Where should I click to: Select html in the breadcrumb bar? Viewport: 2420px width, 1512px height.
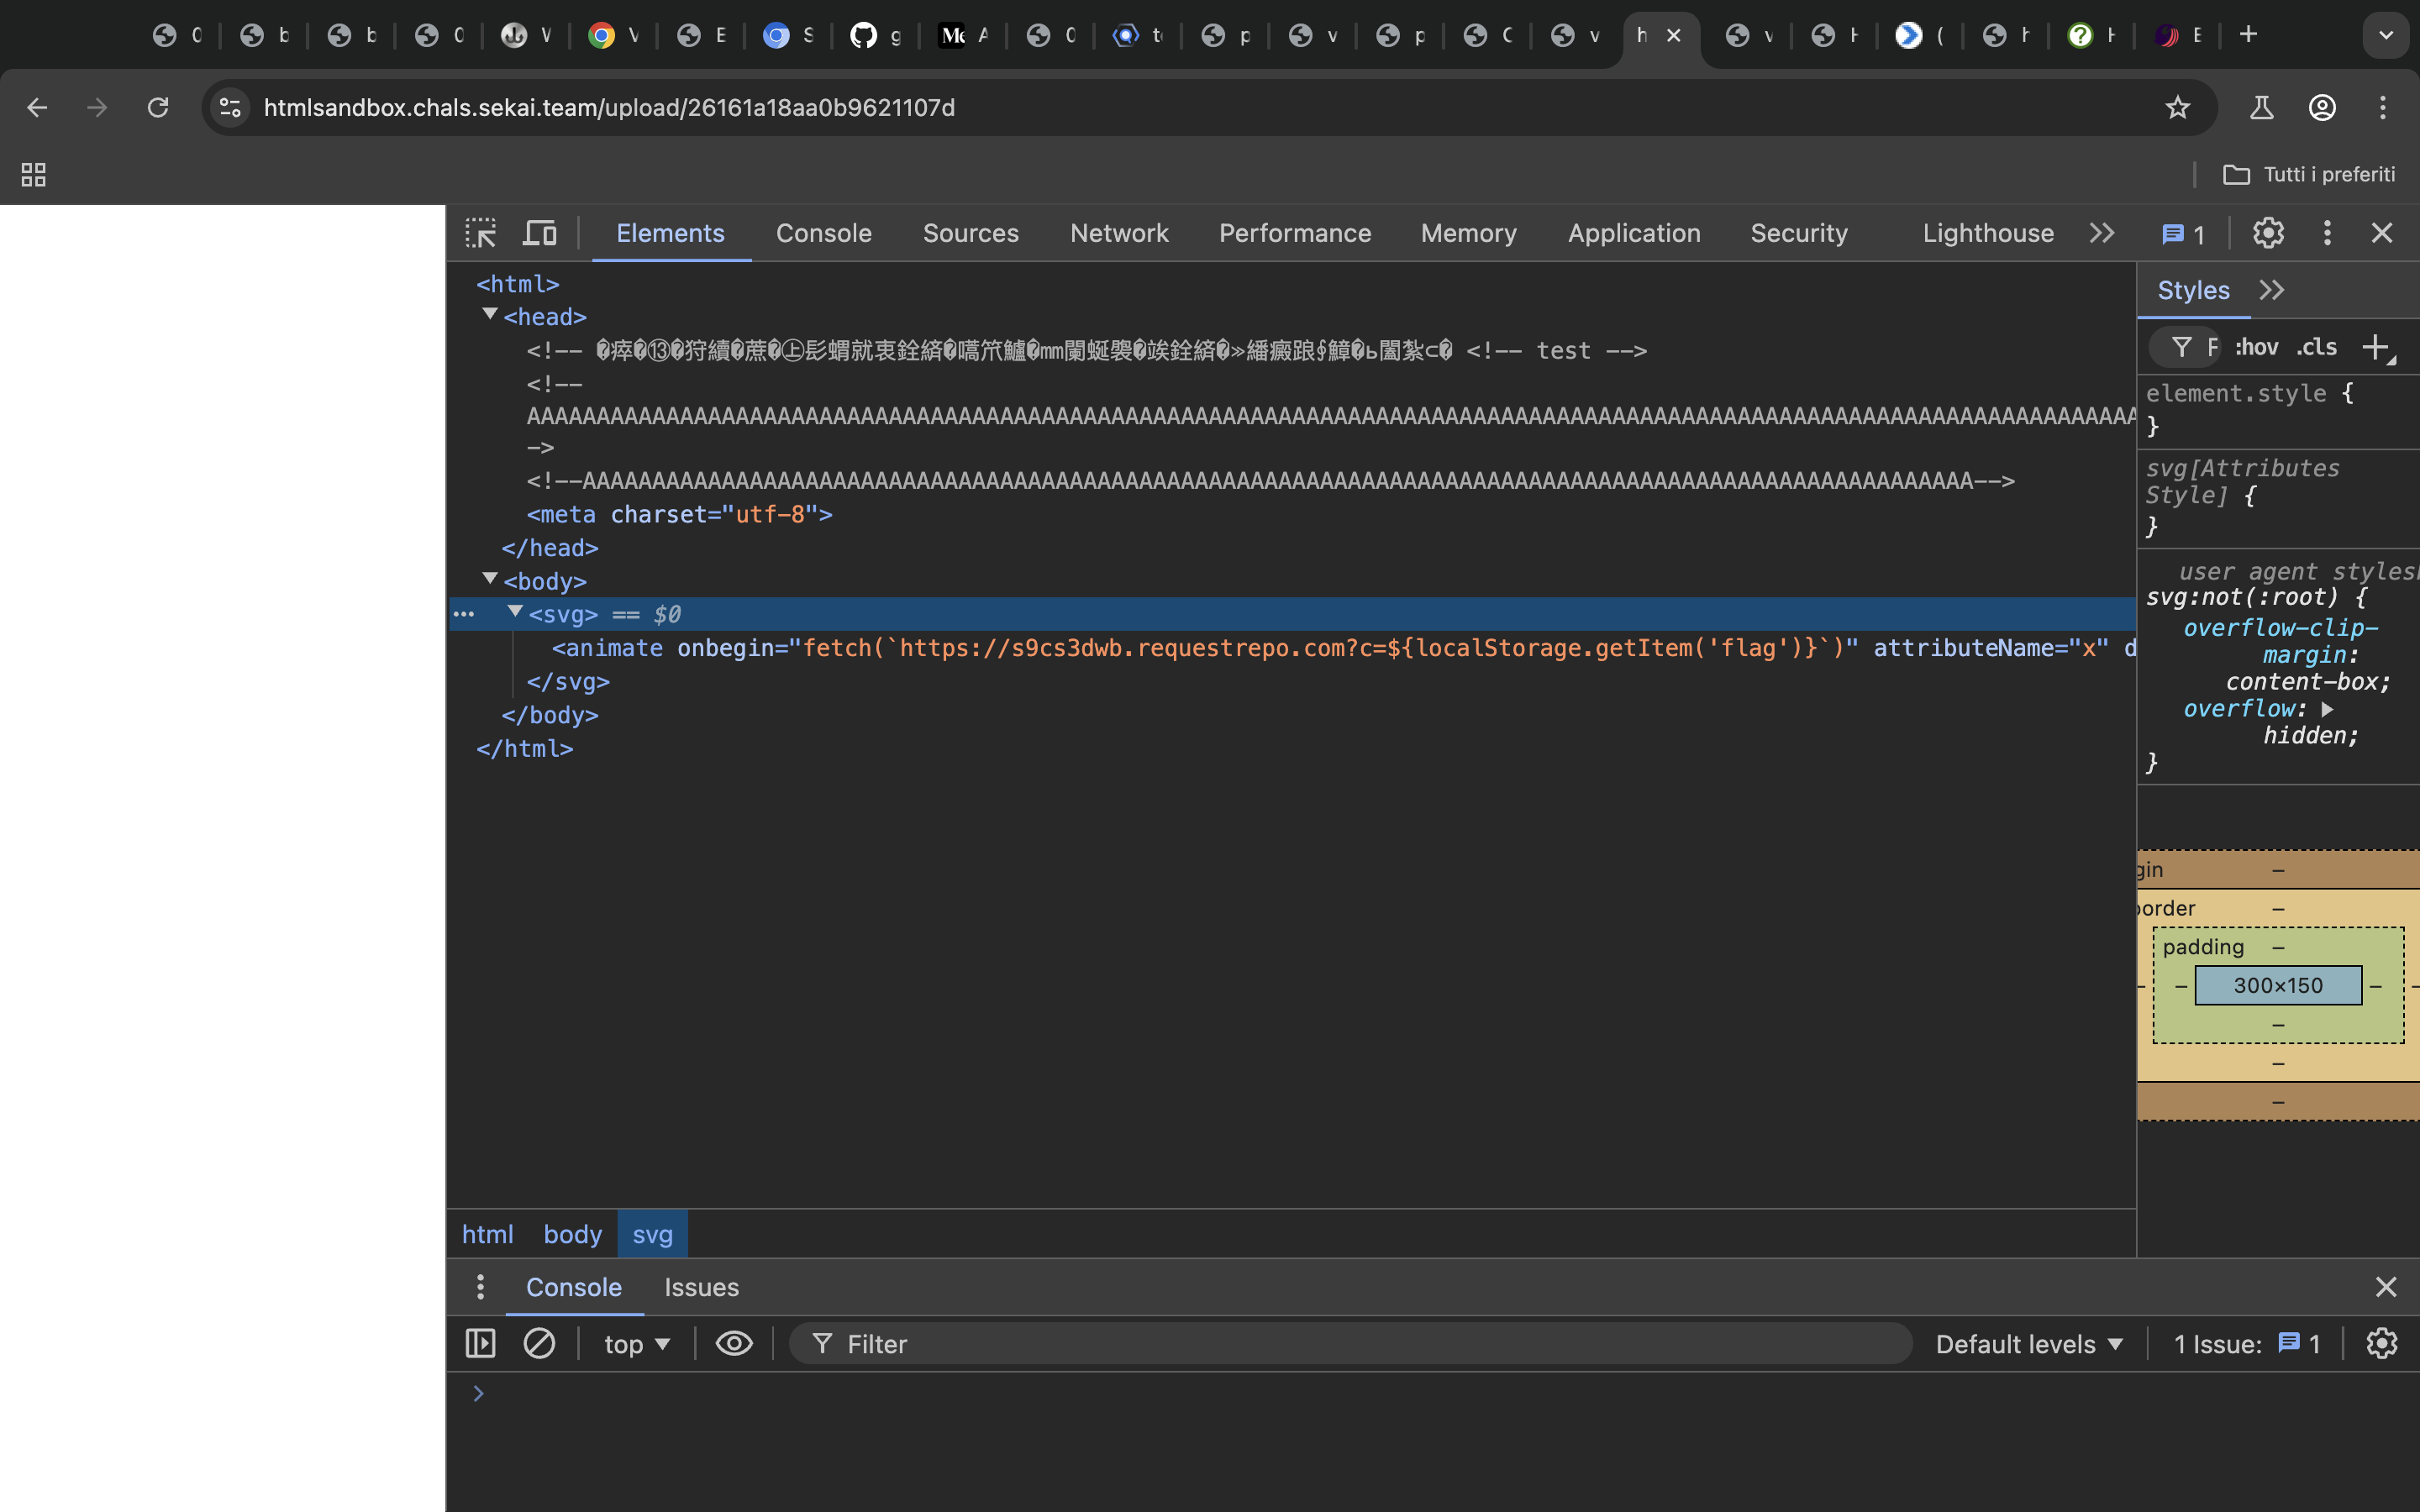(x=487, y=1234)
